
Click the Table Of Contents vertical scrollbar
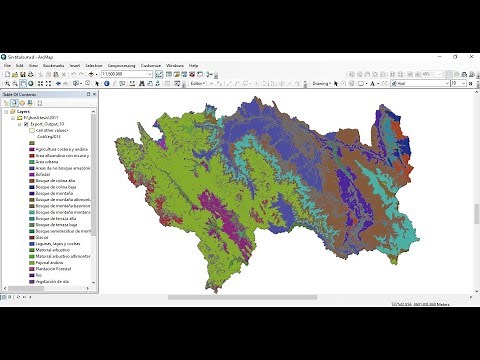point(93,197)
